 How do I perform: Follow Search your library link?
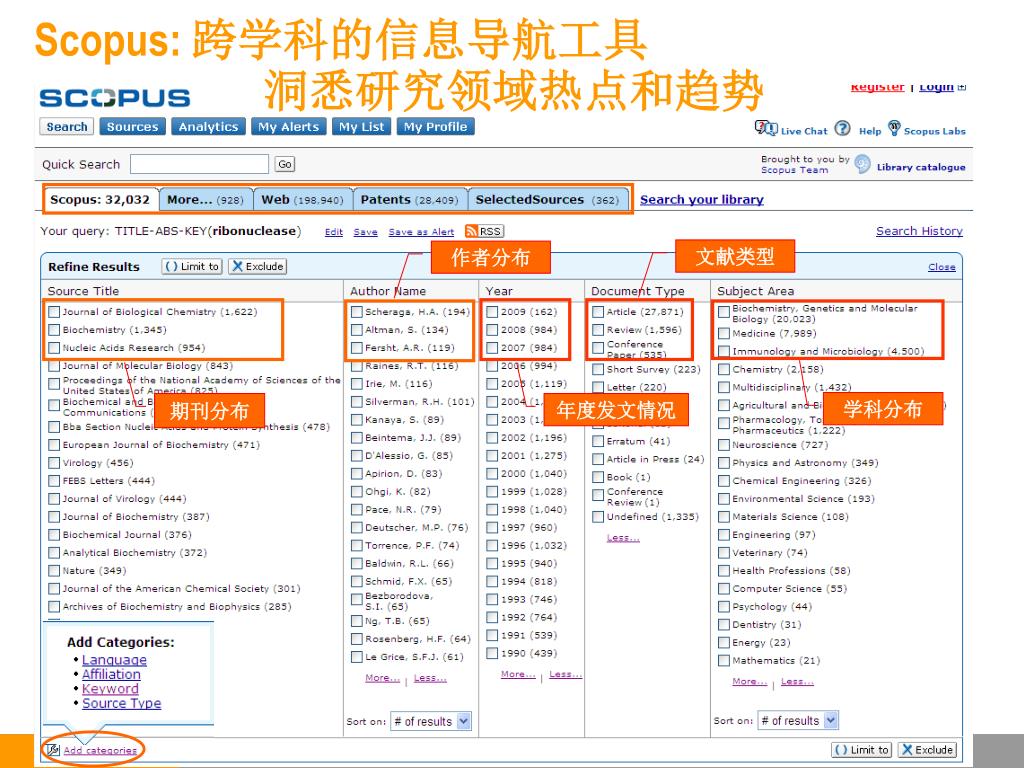[701, 200]
